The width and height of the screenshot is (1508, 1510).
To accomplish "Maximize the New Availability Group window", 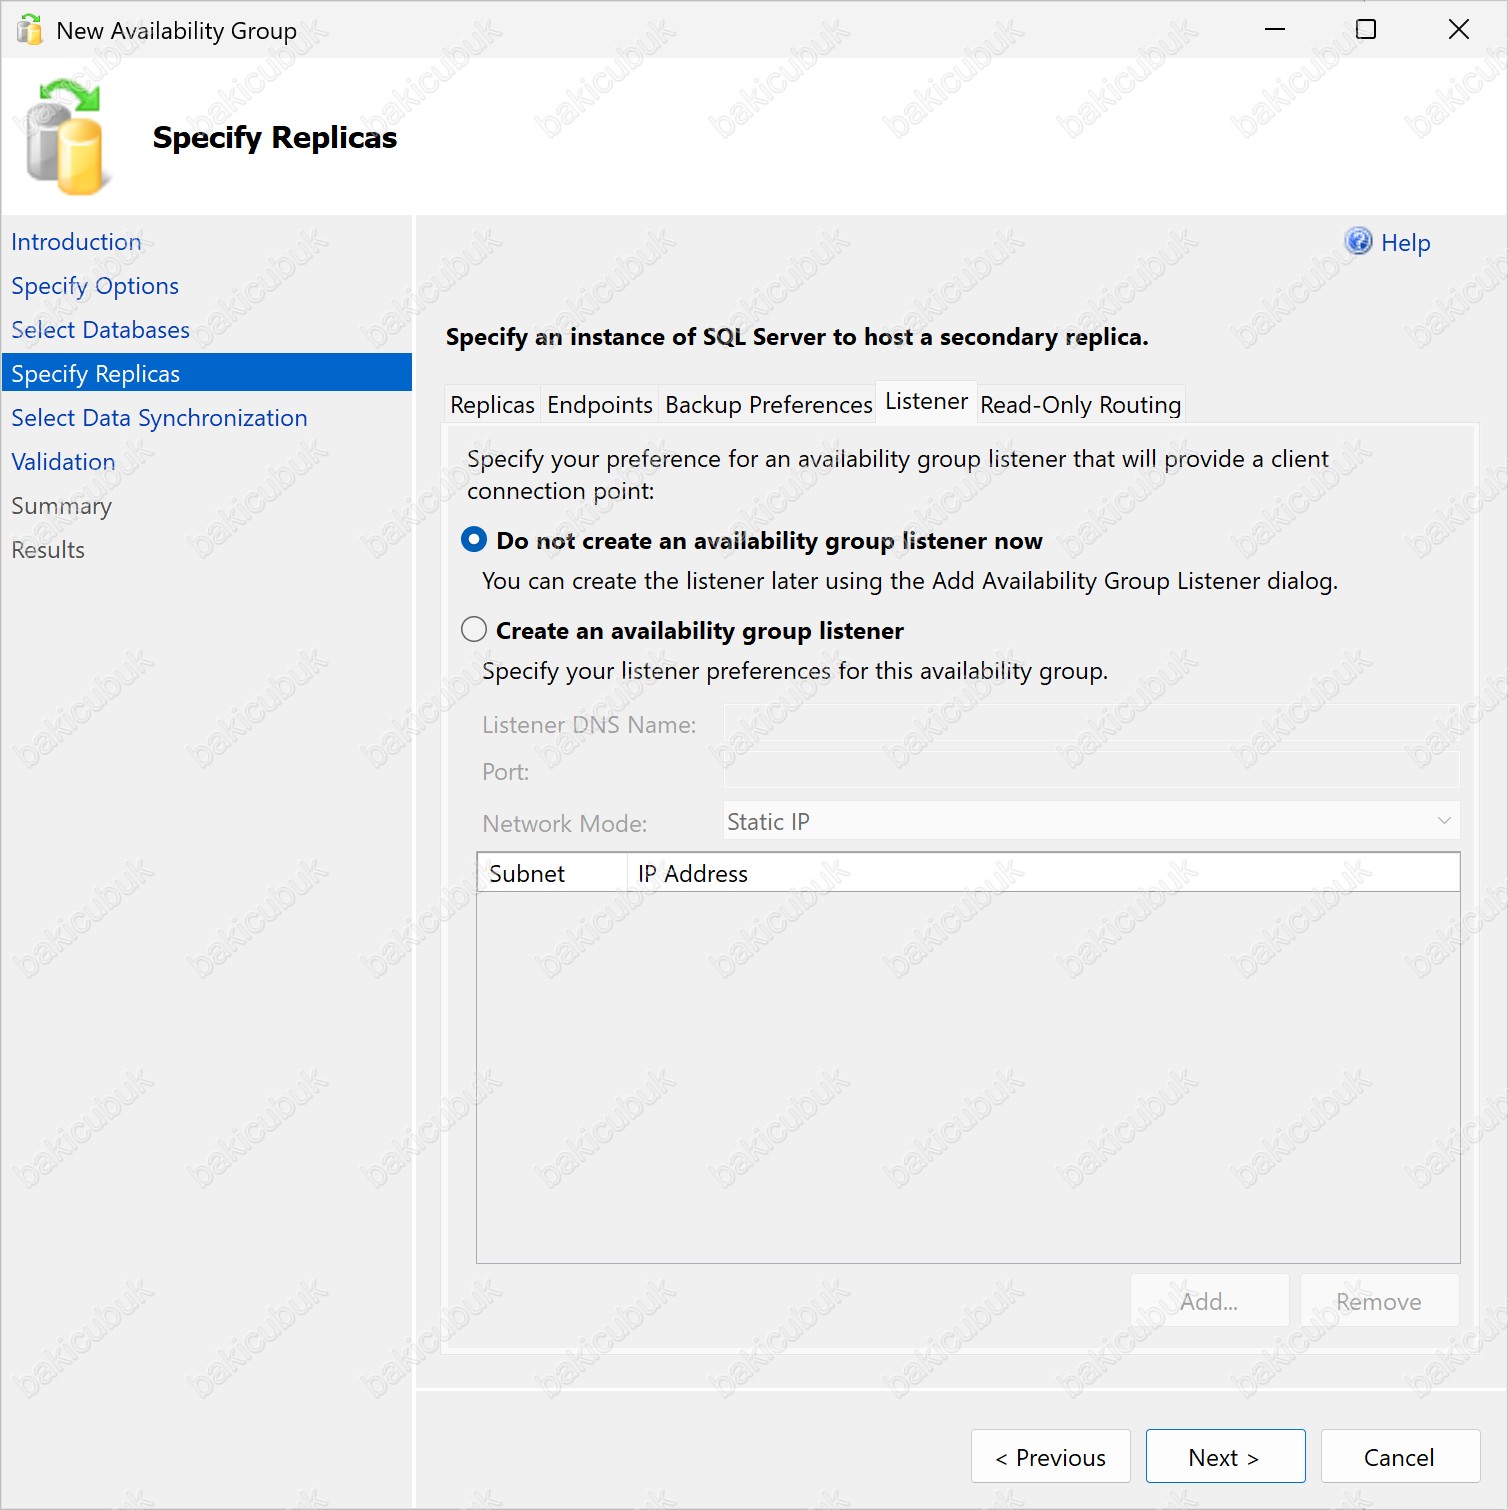I will [1365, 30].
